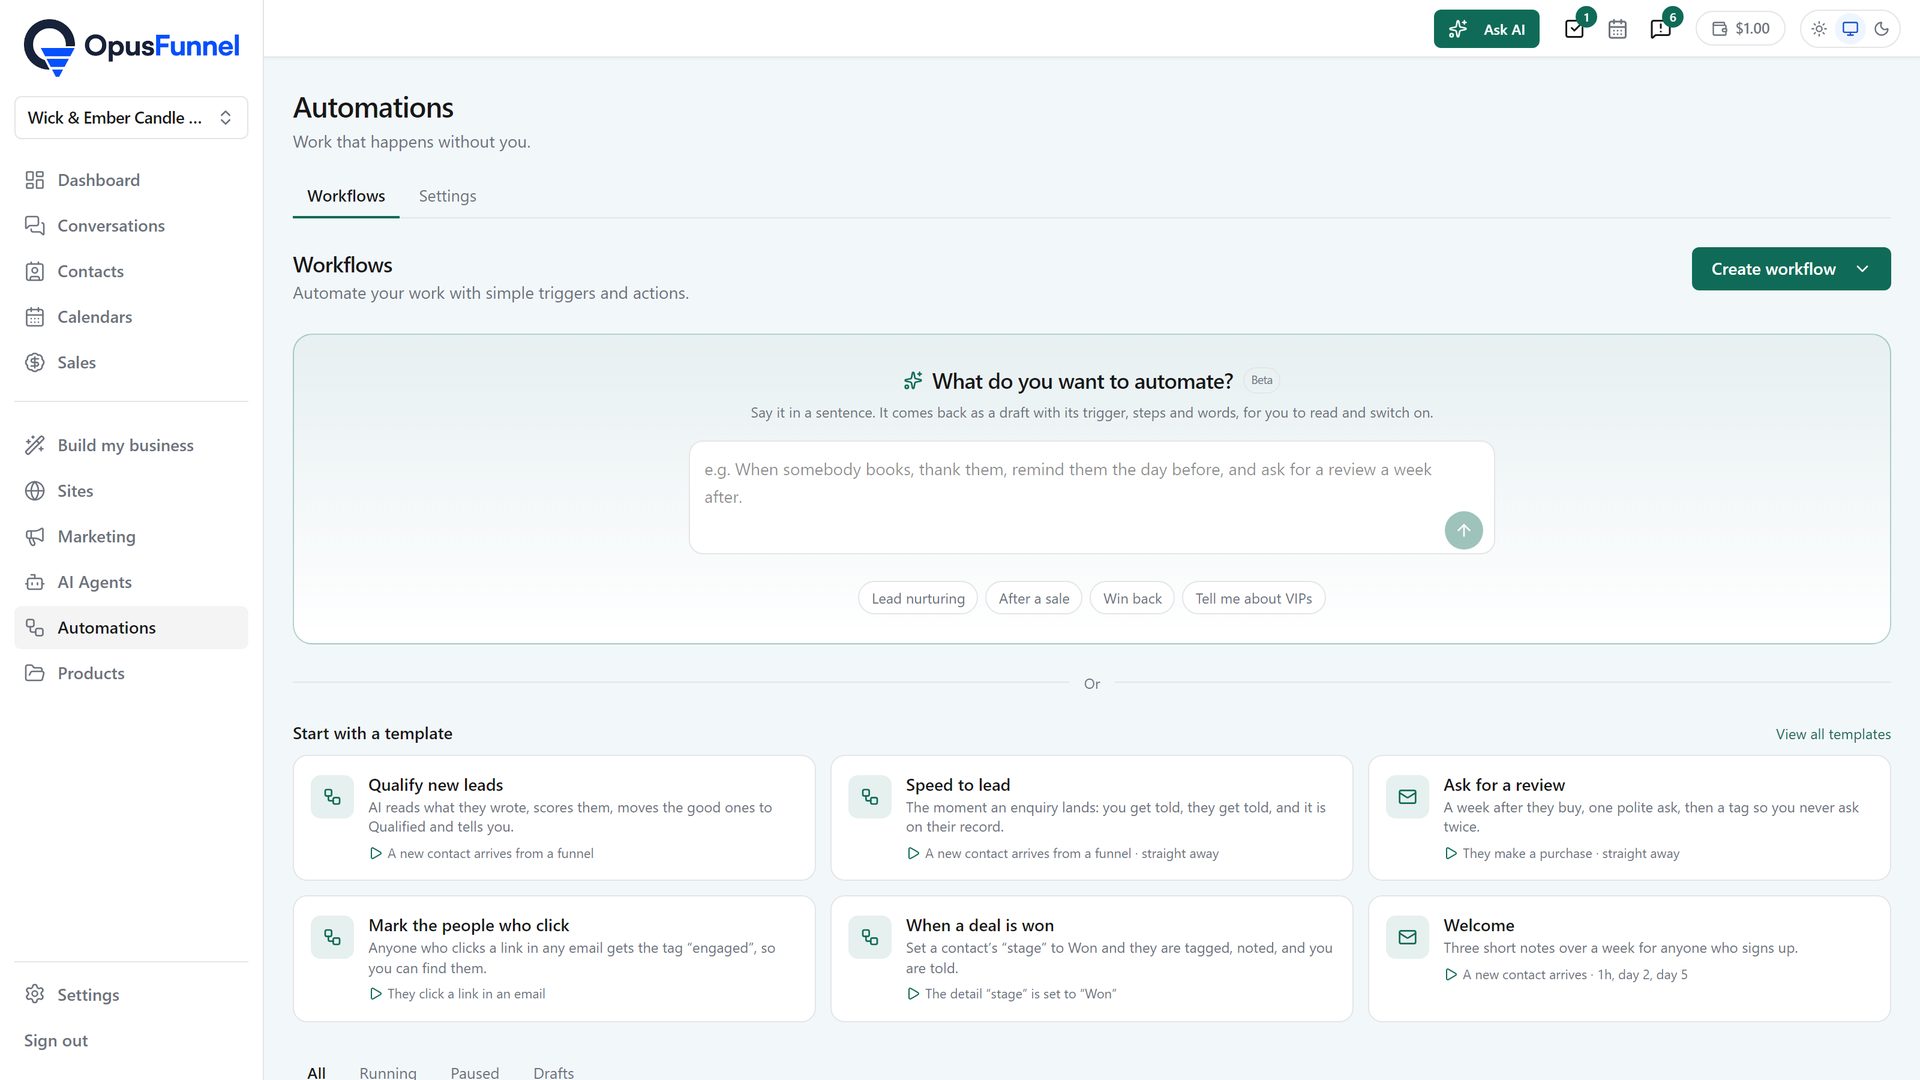Image resolution: width=1920 pixels, height=1080 pixels.
Task: Choose the Tell me about VIPs chip
Action: 1253,599
